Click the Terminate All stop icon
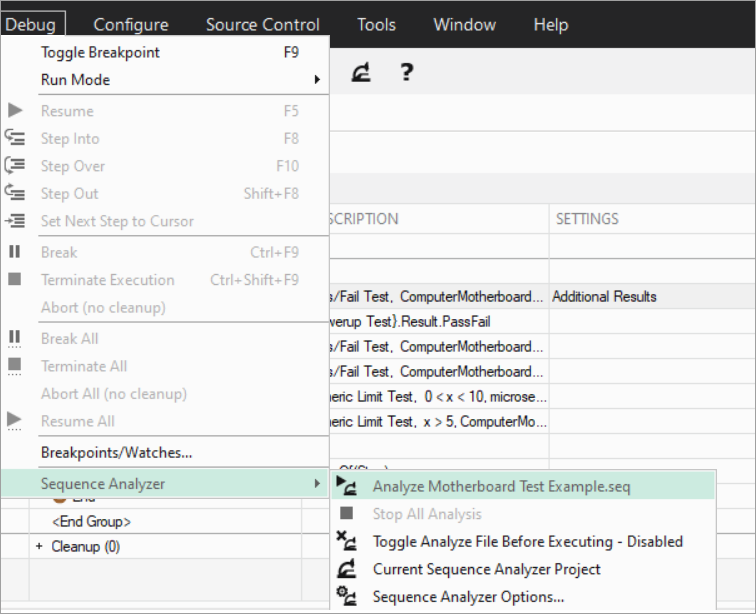 15,367
